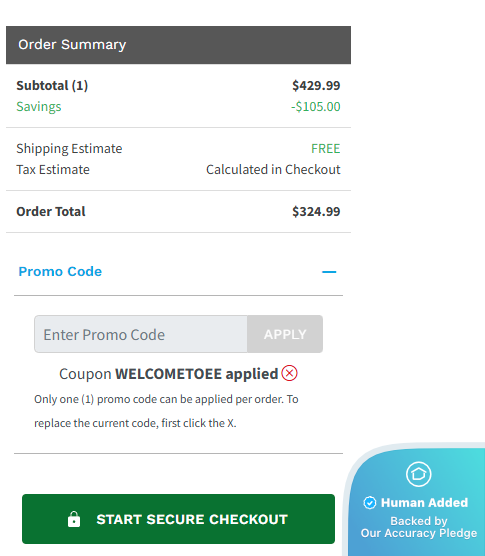Click the Tax Estimate label
Image resolution: width=485 pixels, height=556 pixels.
click(x=53, y=169)
